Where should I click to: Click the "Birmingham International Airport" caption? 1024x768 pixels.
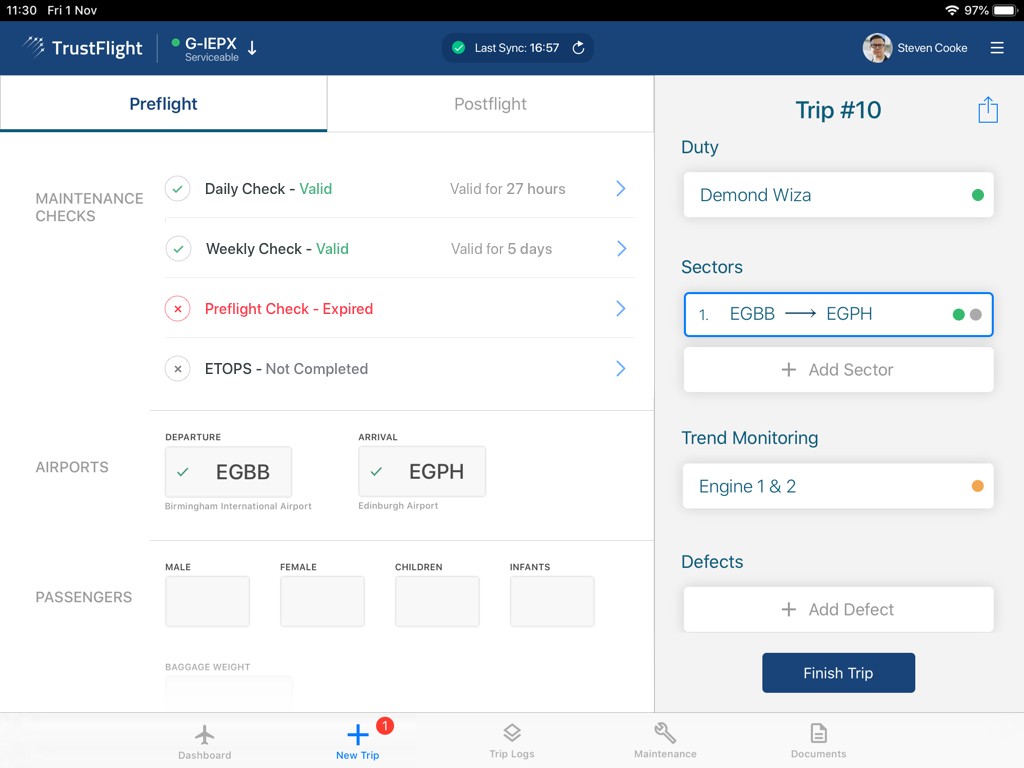click(x=238, y=506)
